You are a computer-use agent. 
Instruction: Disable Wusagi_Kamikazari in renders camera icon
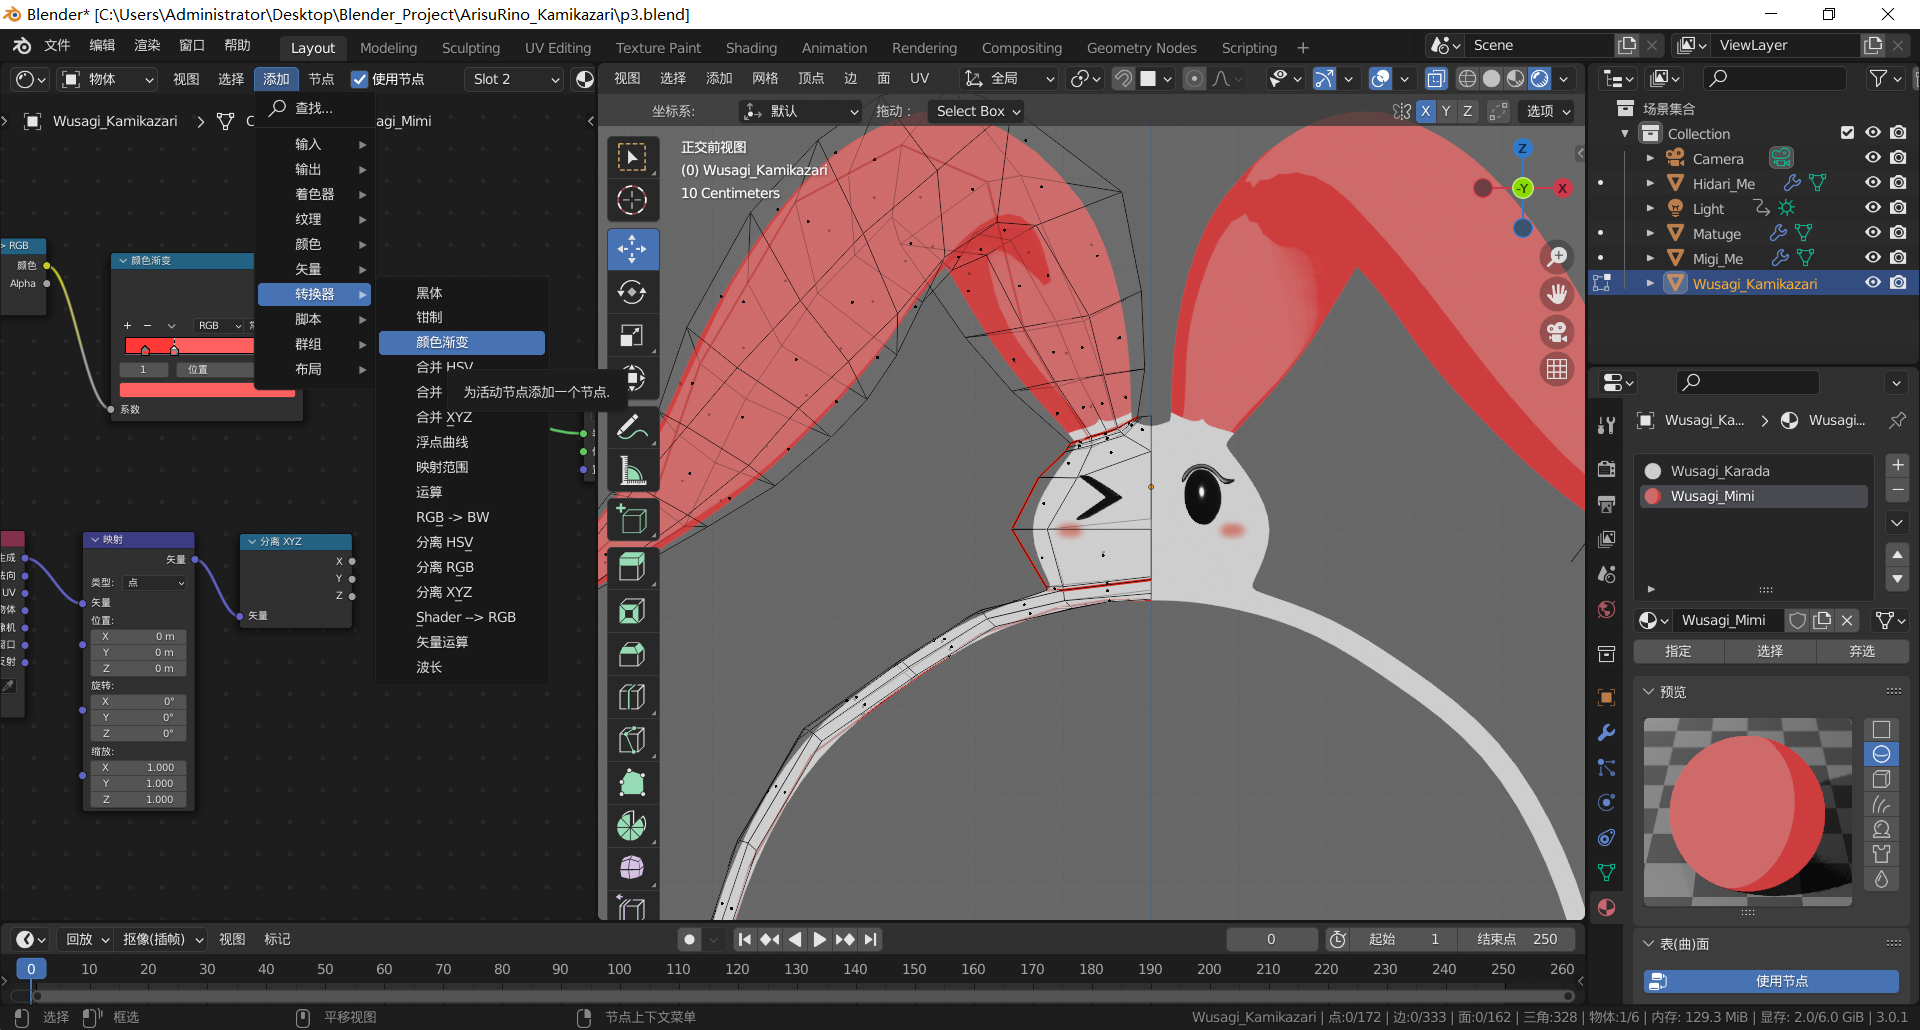[1898, 283]
